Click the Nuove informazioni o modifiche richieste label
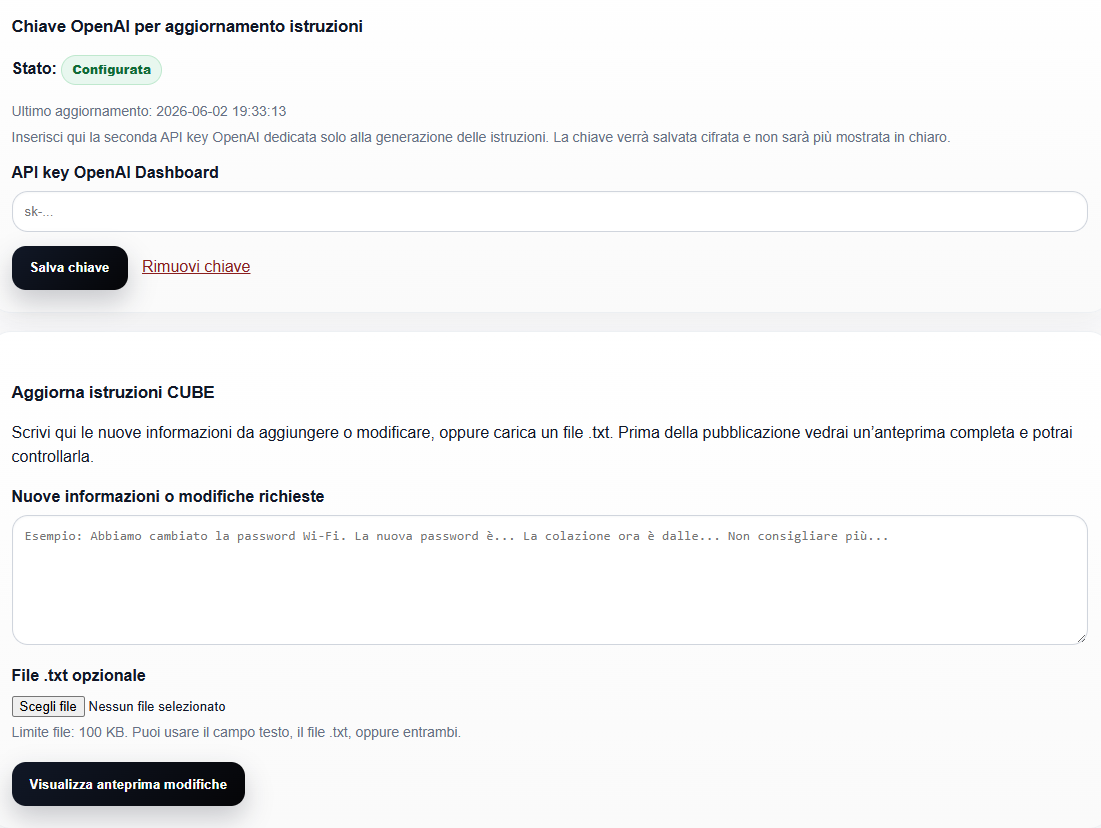Screen dimensions: 1101x828 168,497
